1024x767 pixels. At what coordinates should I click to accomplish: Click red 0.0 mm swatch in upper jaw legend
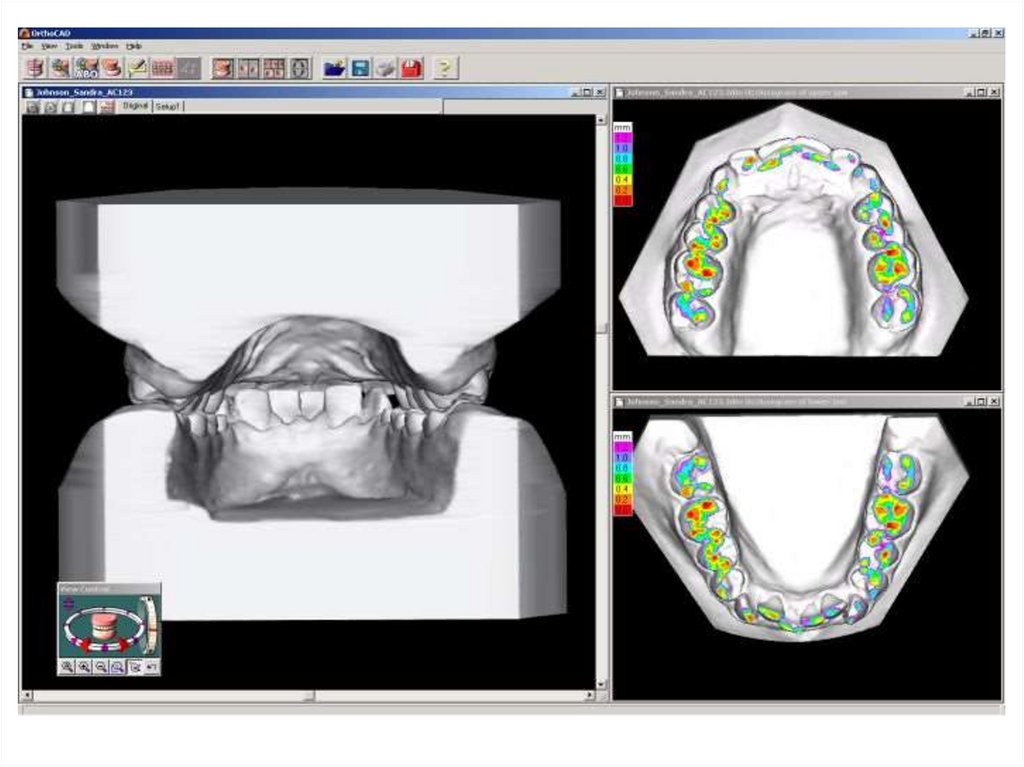[x=622, y=200]
